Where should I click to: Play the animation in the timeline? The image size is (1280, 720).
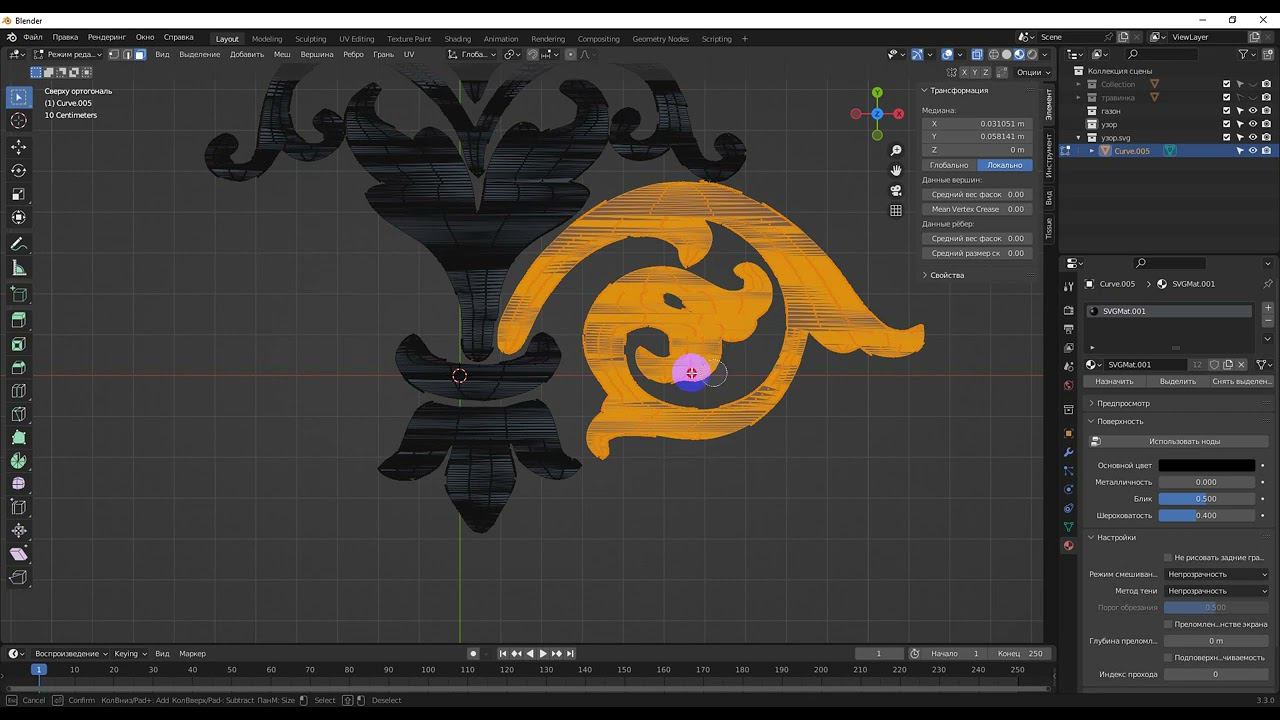(x=543, y=653)
